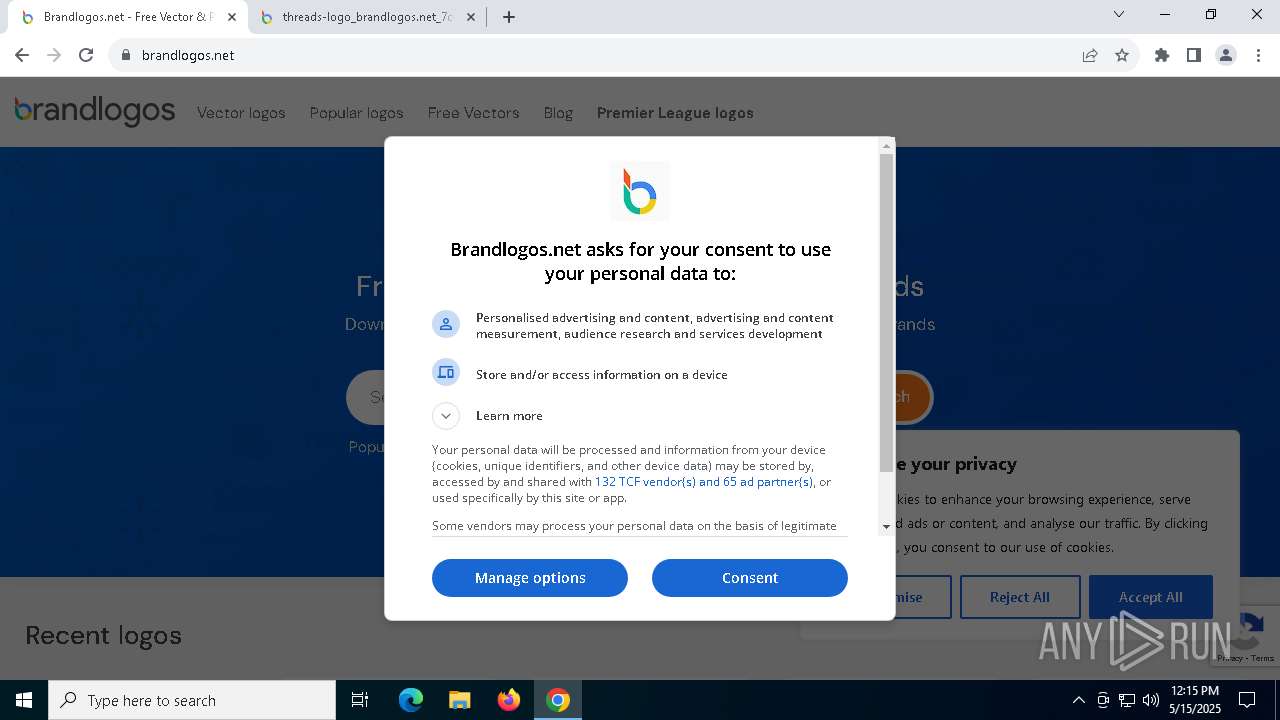Click Reject All in the cookie banner

1020,597
